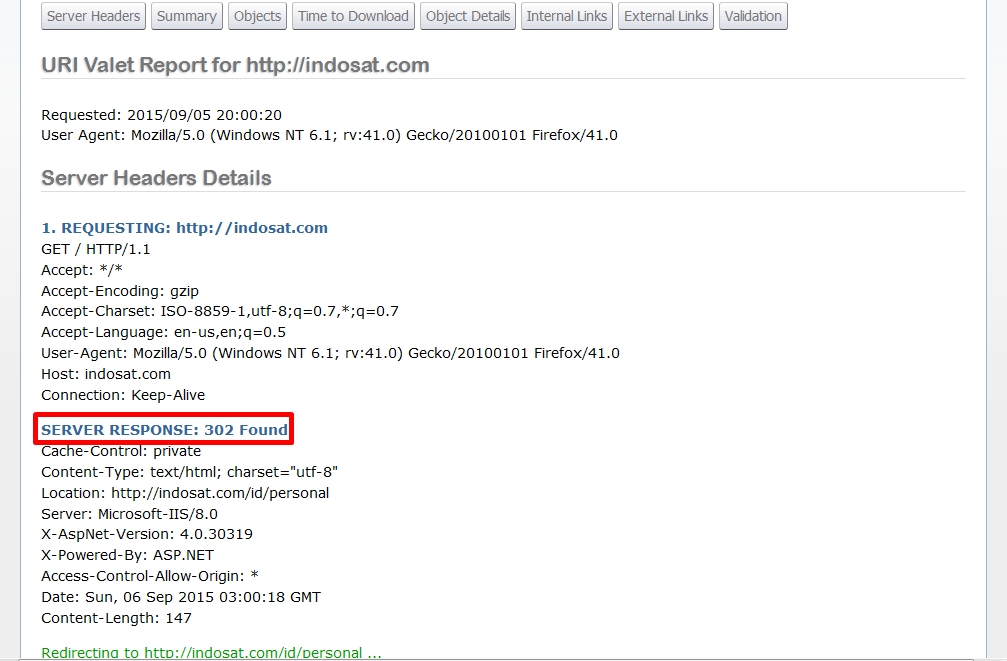1007x661 pixels.
Task: Select the Content-Type text/html line
Action: 189,472
